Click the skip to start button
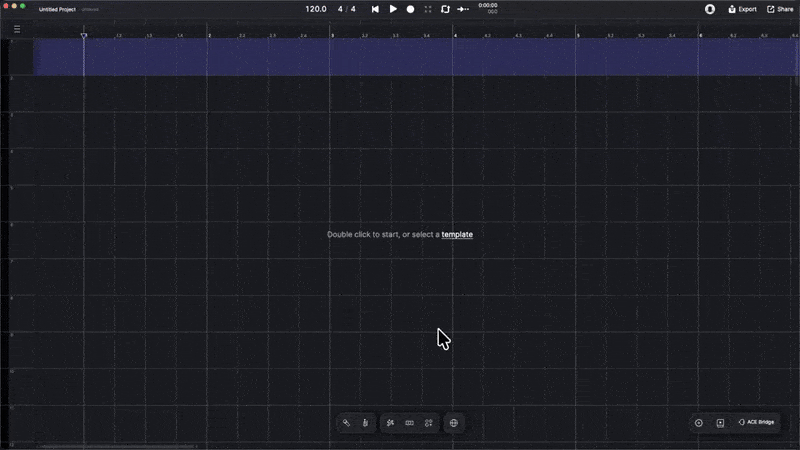Image resolution: width=800 pixels, height=450 pixels. tap(375, 9)
